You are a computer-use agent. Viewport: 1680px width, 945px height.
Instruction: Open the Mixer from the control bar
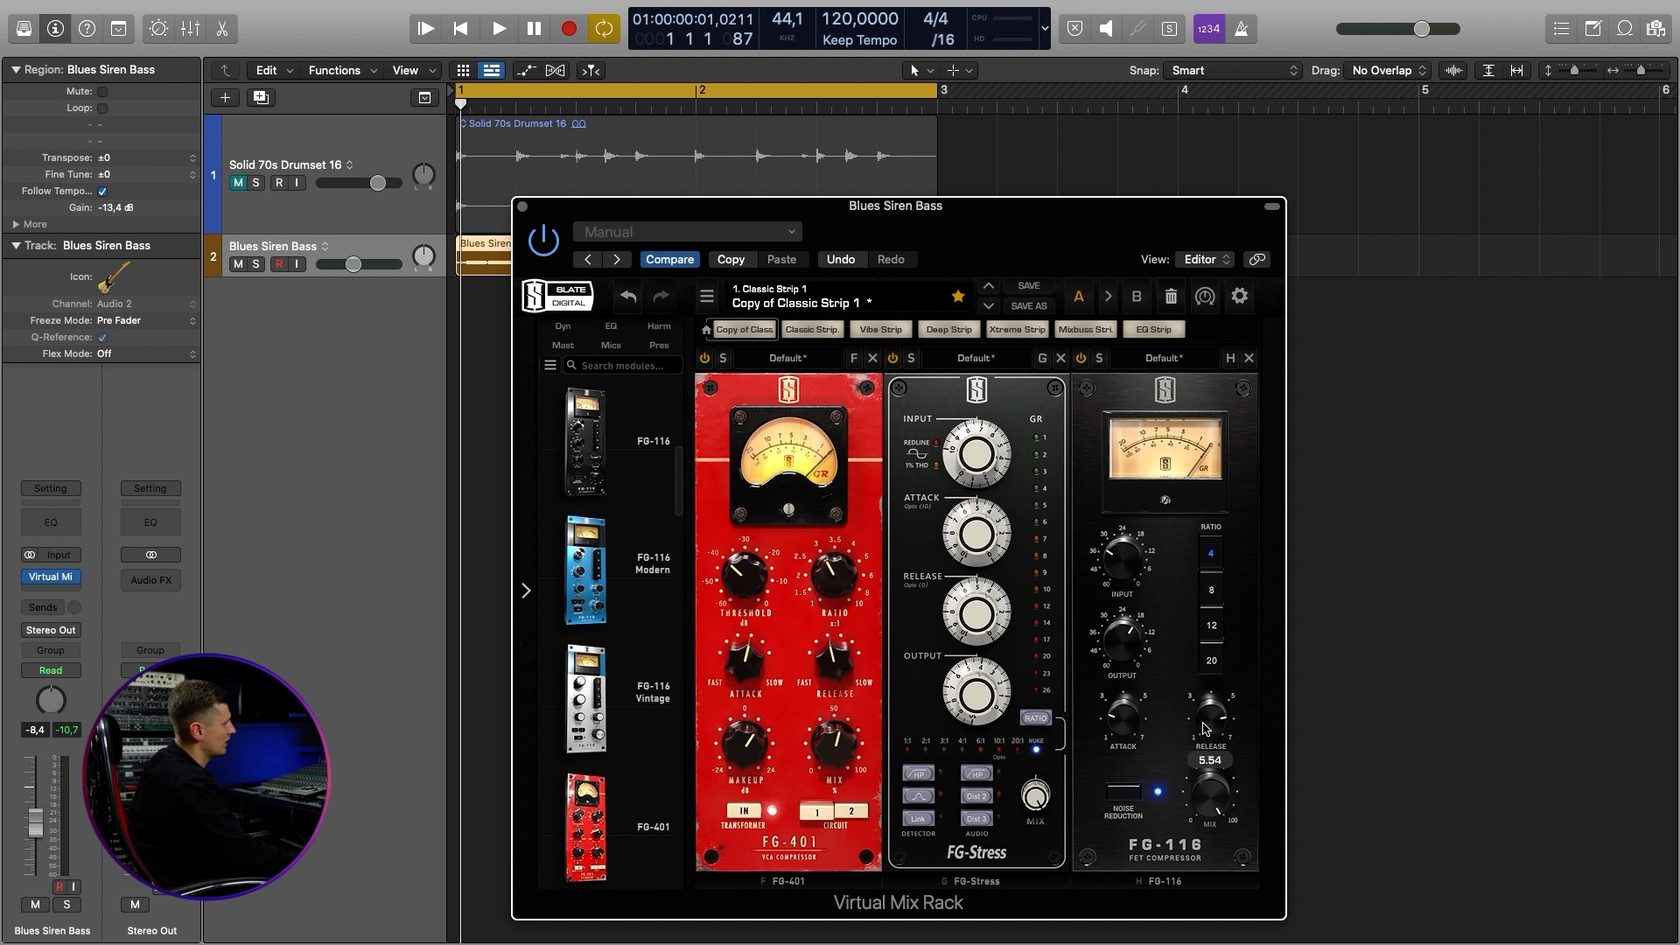point(190,29)
